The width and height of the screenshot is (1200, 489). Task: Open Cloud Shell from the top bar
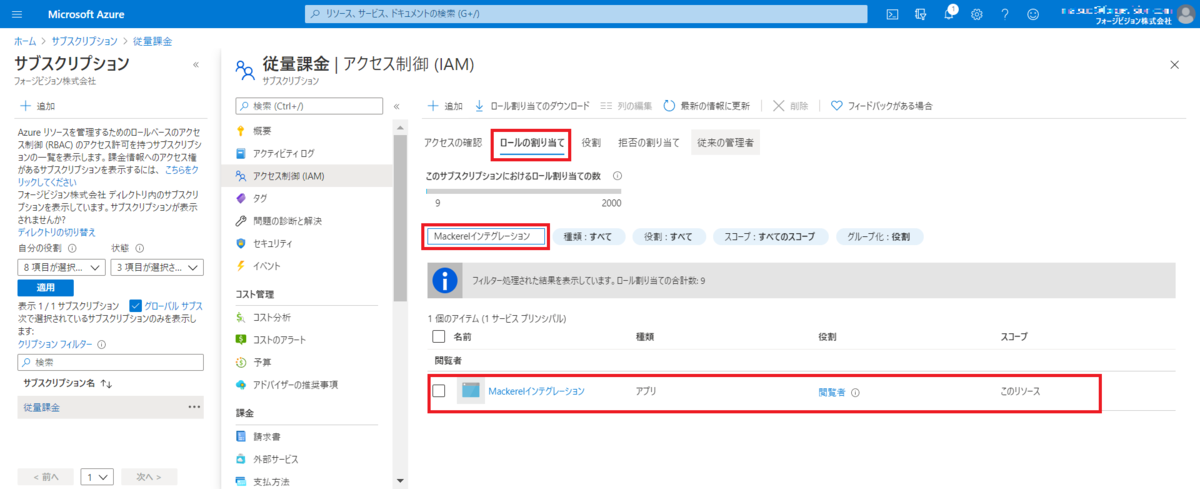tap(892, 14)
